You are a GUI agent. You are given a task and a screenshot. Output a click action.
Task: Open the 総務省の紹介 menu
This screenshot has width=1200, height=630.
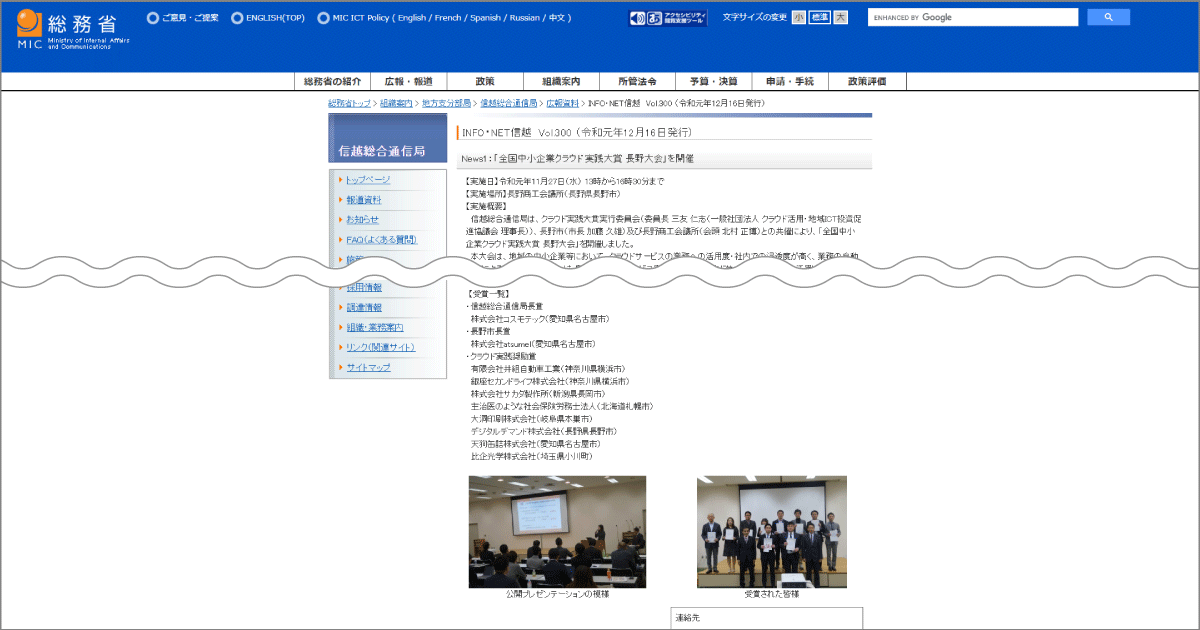(x=332, y=81)
